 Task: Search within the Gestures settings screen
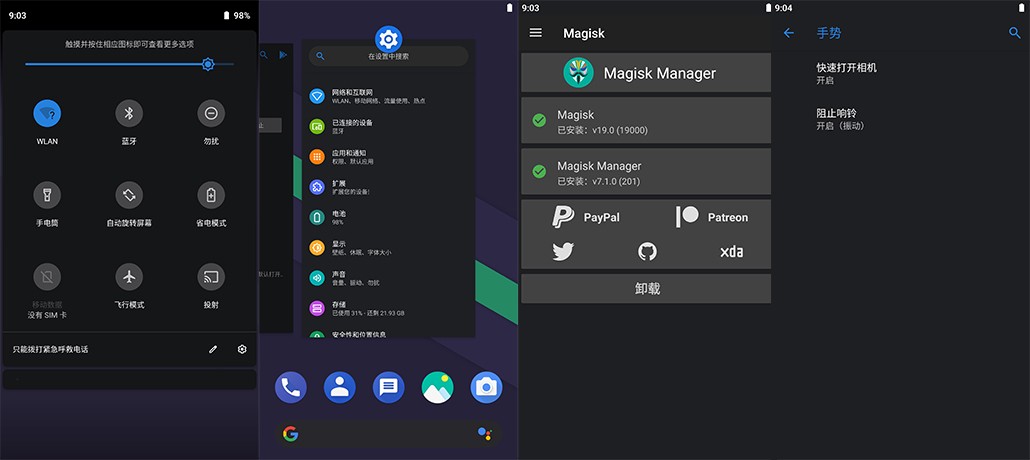coord(1015,33)
